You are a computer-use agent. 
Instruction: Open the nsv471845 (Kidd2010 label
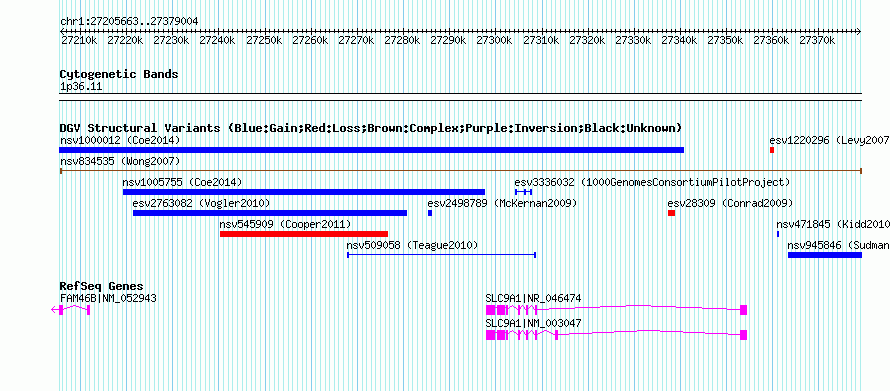pyautogui.click(x=833, y=225)
